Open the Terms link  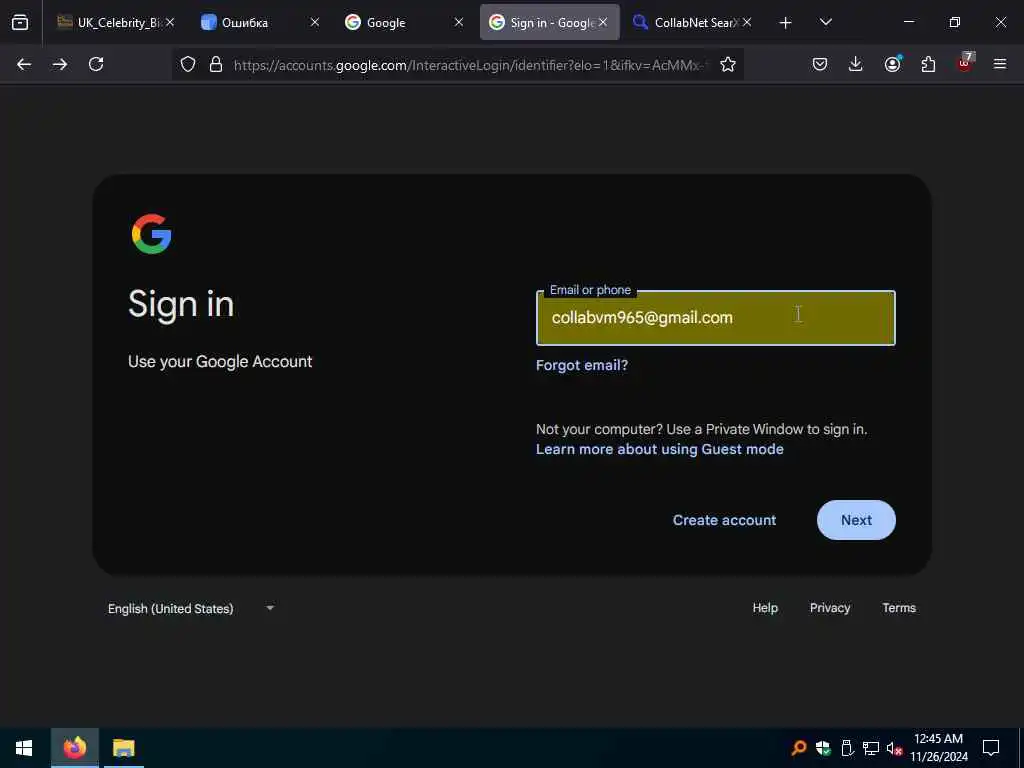tap(899, 607)
